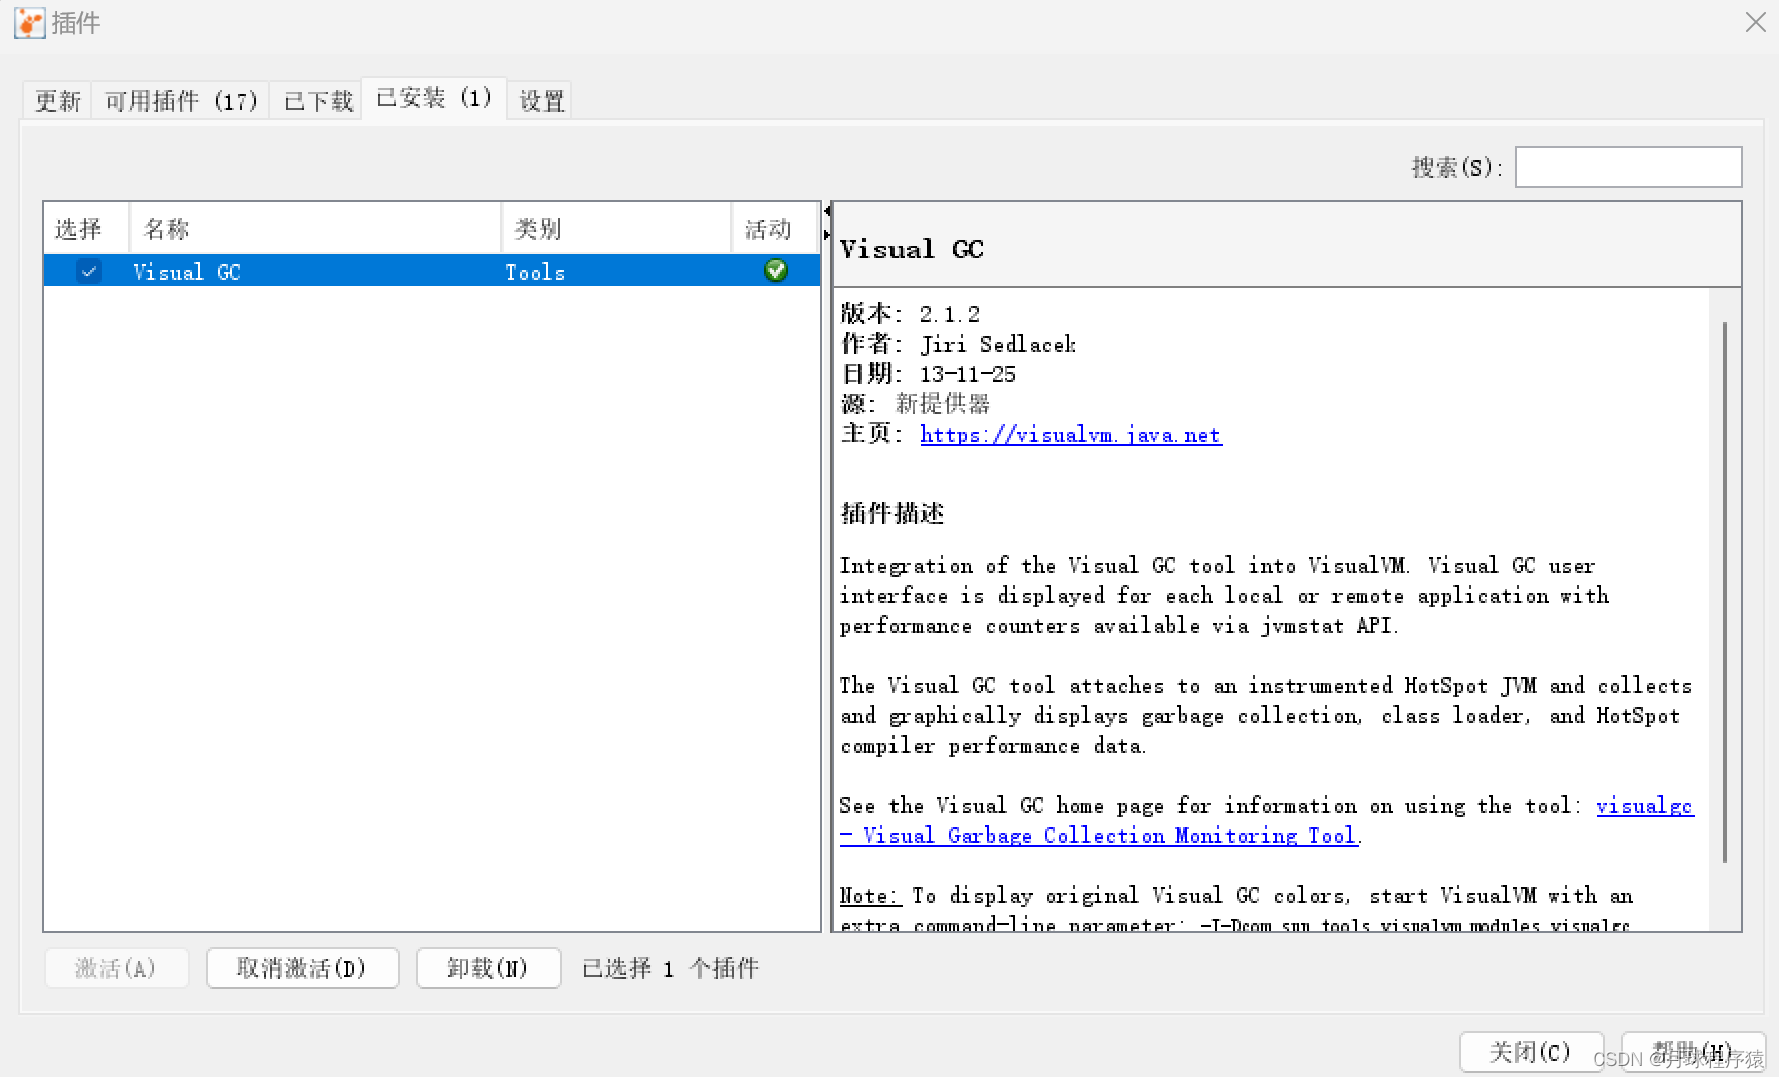The height and width of the screenshot is (1078, 1780).
Task: Close the 插件 dialog window
Action: point(1755,22)
